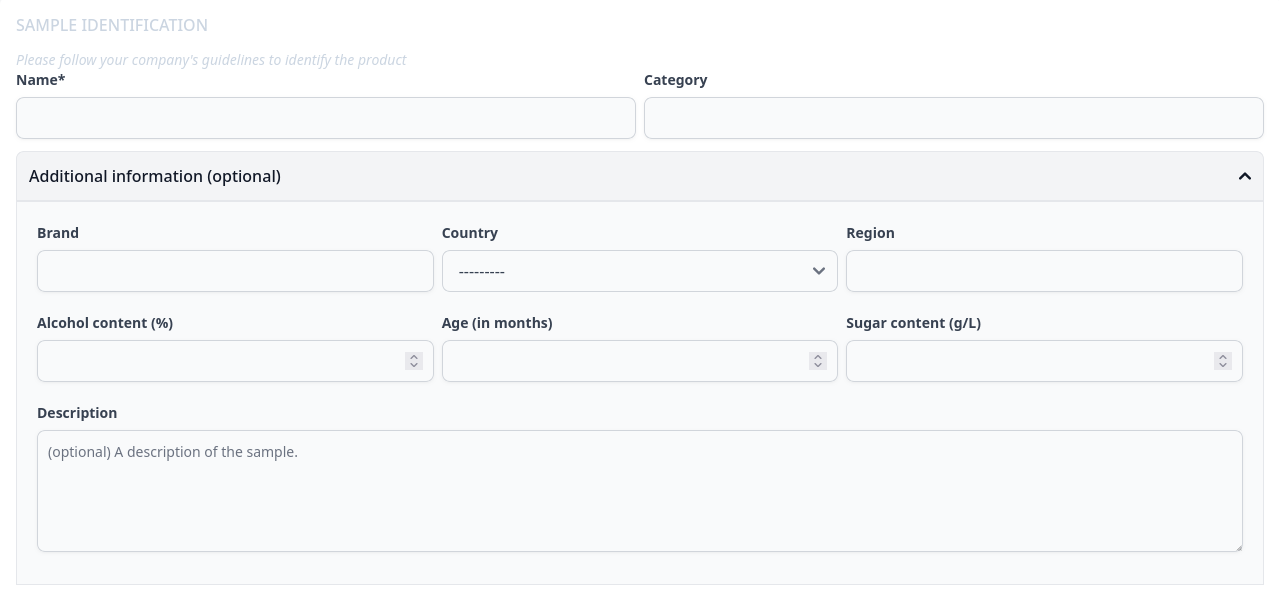
Task: Increase Sugar content with up arrow
Action: pos(1223,356)
